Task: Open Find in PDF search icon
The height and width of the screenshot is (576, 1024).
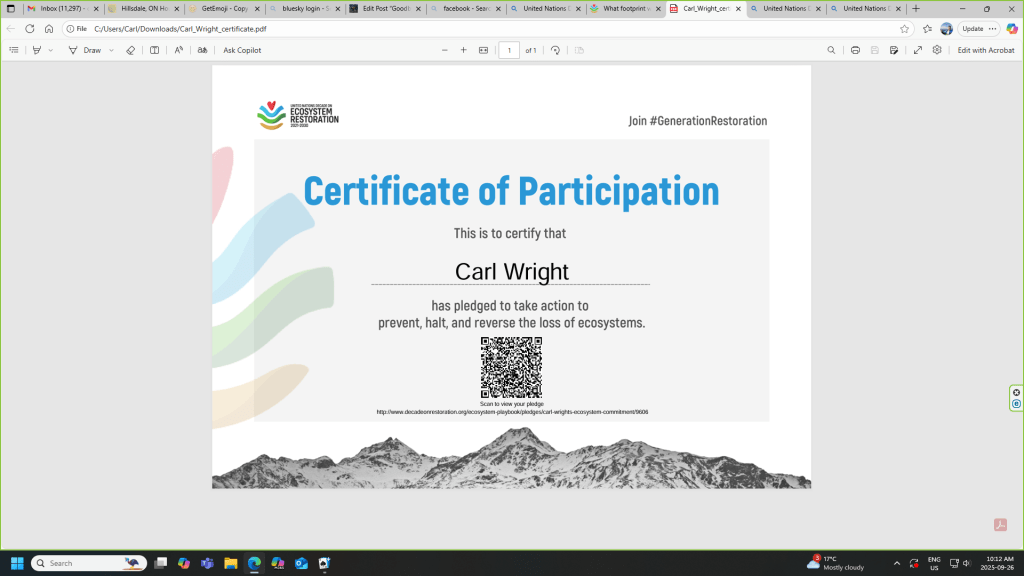Action: (831, 50)
